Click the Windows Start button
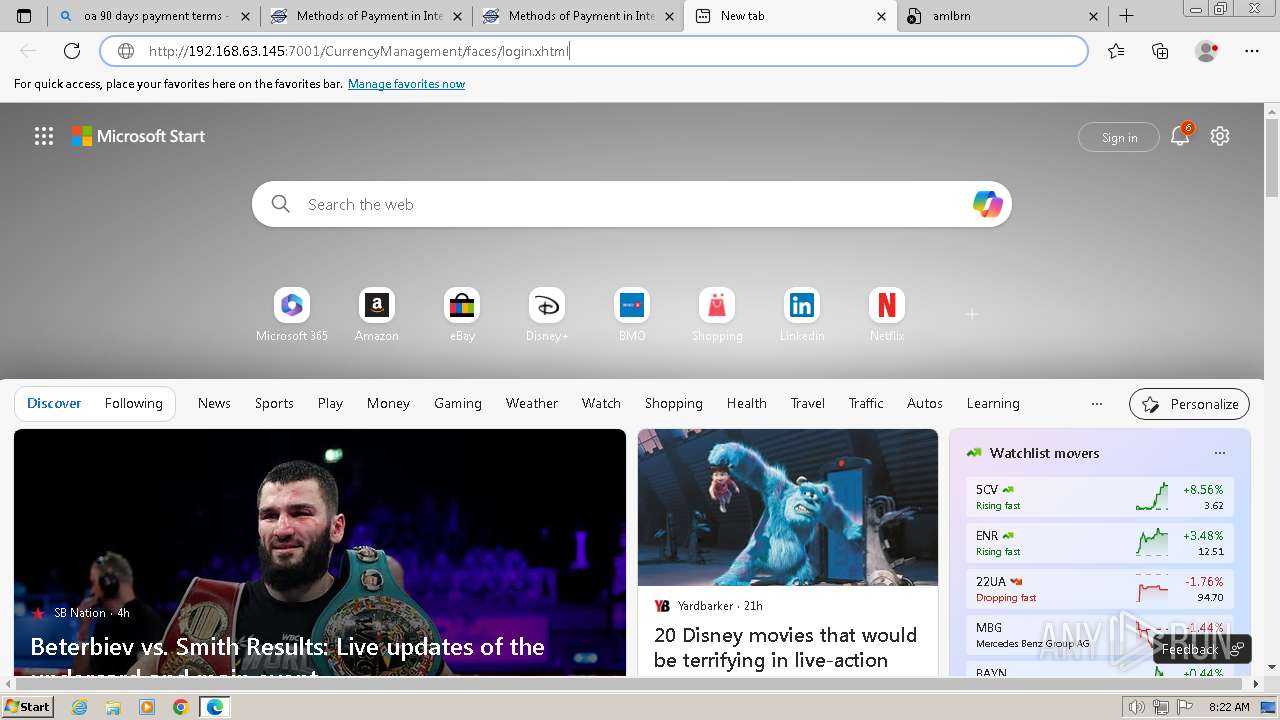Image resolution: width=1280 pixels, height=720 pixels. 28,707
